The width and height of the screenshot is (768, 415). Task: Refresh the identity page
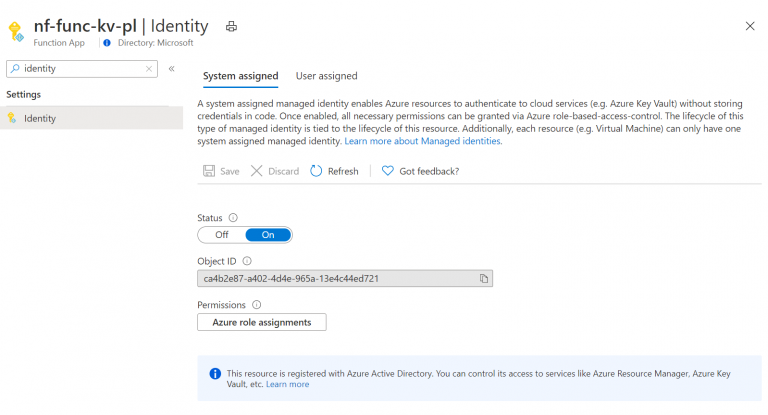click(x=334, y=171)
